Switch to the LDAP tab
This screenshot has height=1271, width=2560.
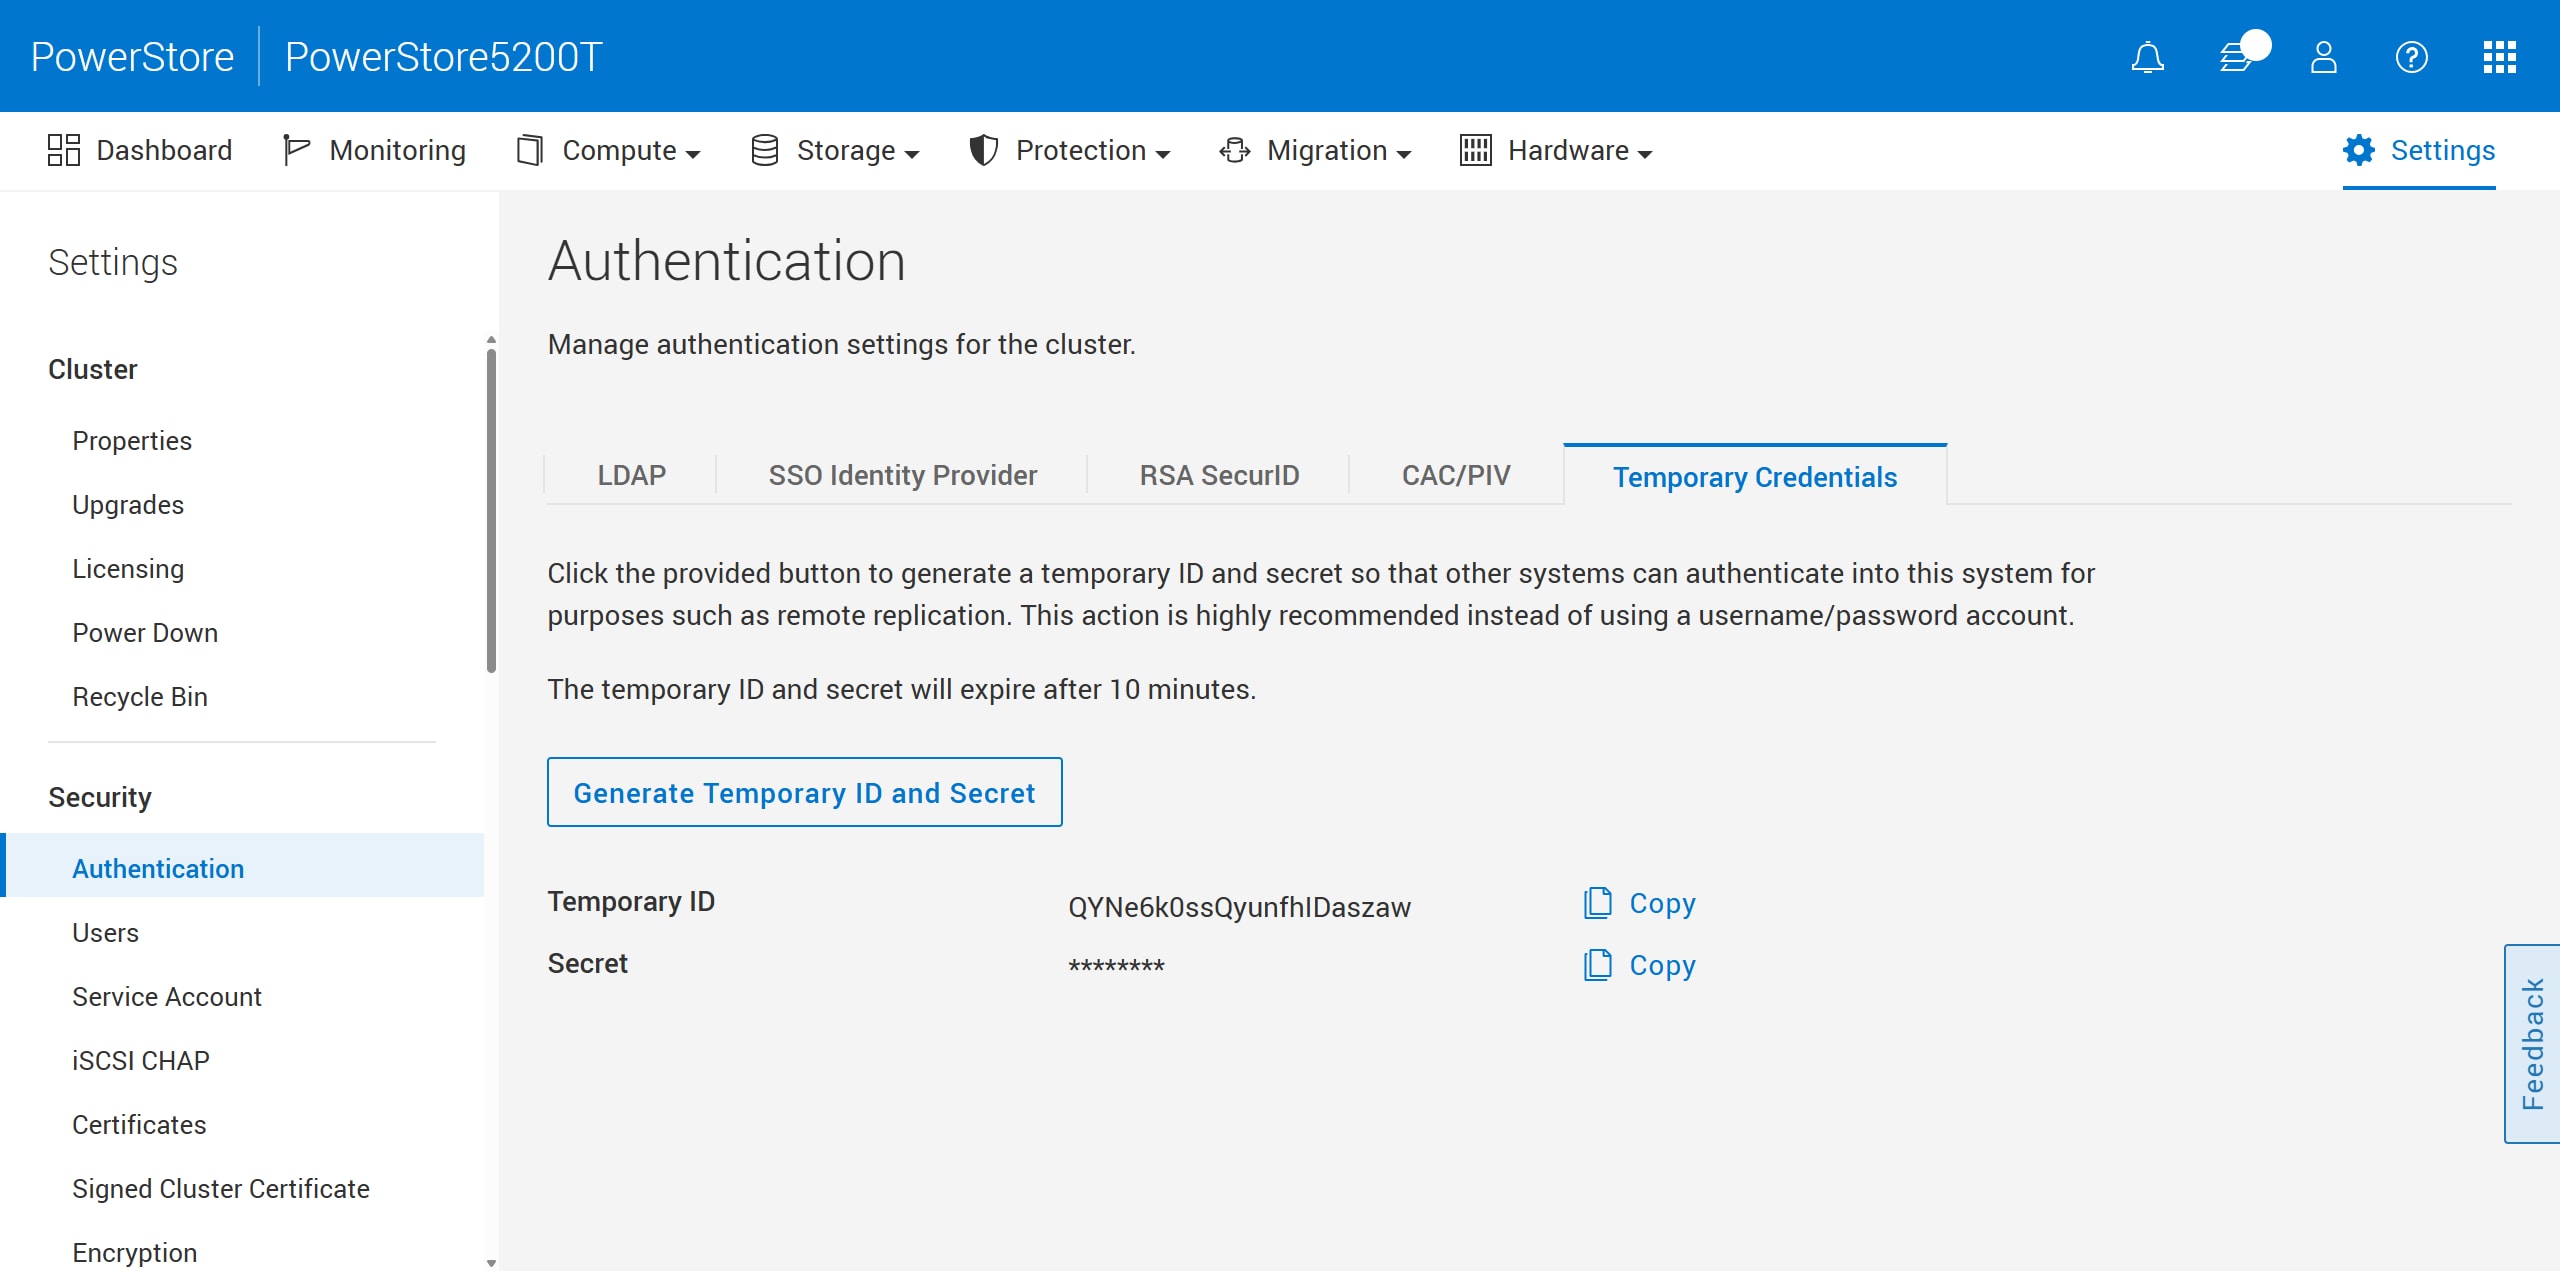click(631, 475)
